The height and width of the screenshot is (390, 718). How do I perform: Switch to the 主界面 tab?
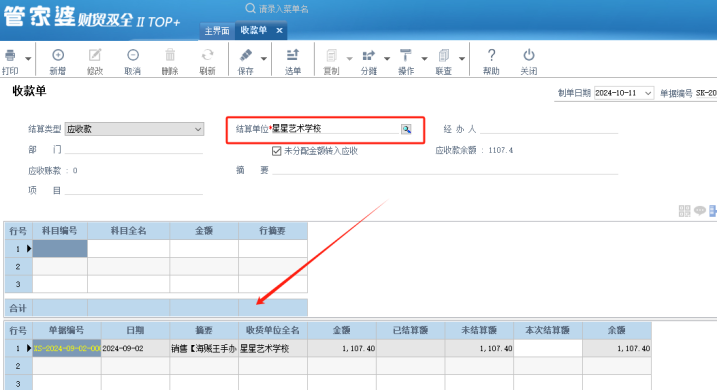(217, 31)
